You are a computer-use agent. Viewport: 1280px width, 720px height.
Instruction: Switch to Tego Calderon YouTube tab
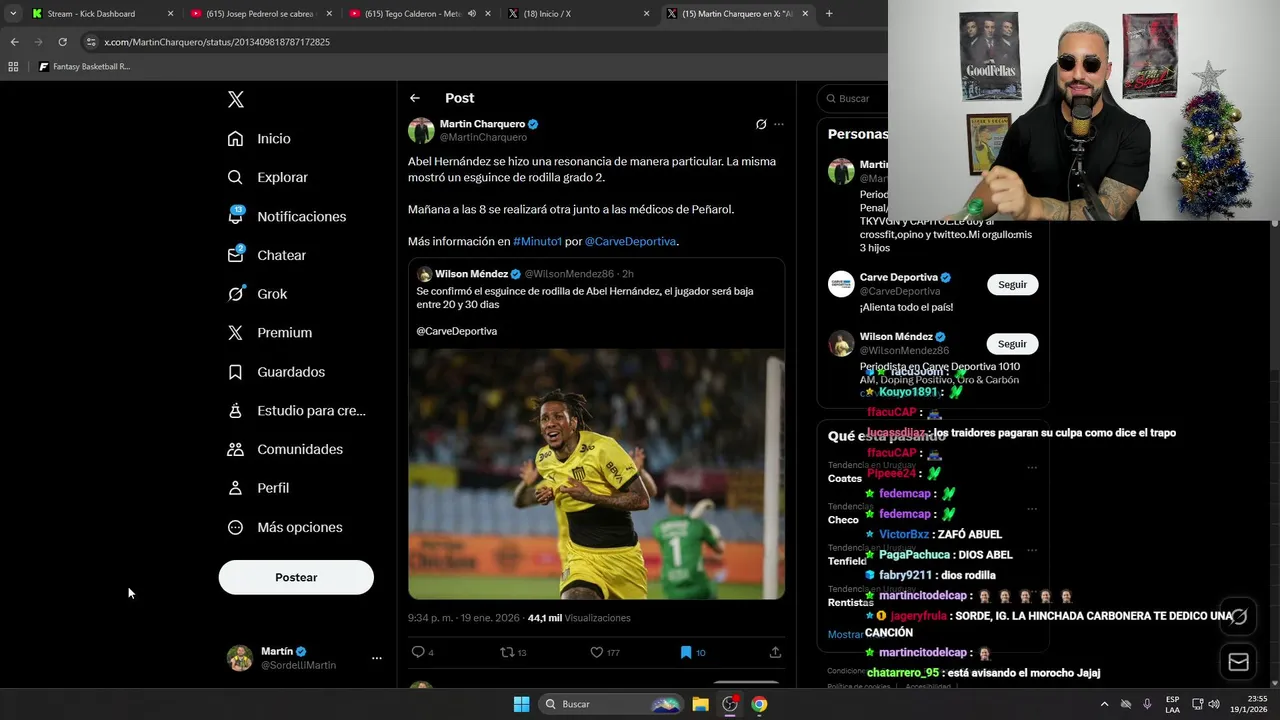(x=418, y=14)
